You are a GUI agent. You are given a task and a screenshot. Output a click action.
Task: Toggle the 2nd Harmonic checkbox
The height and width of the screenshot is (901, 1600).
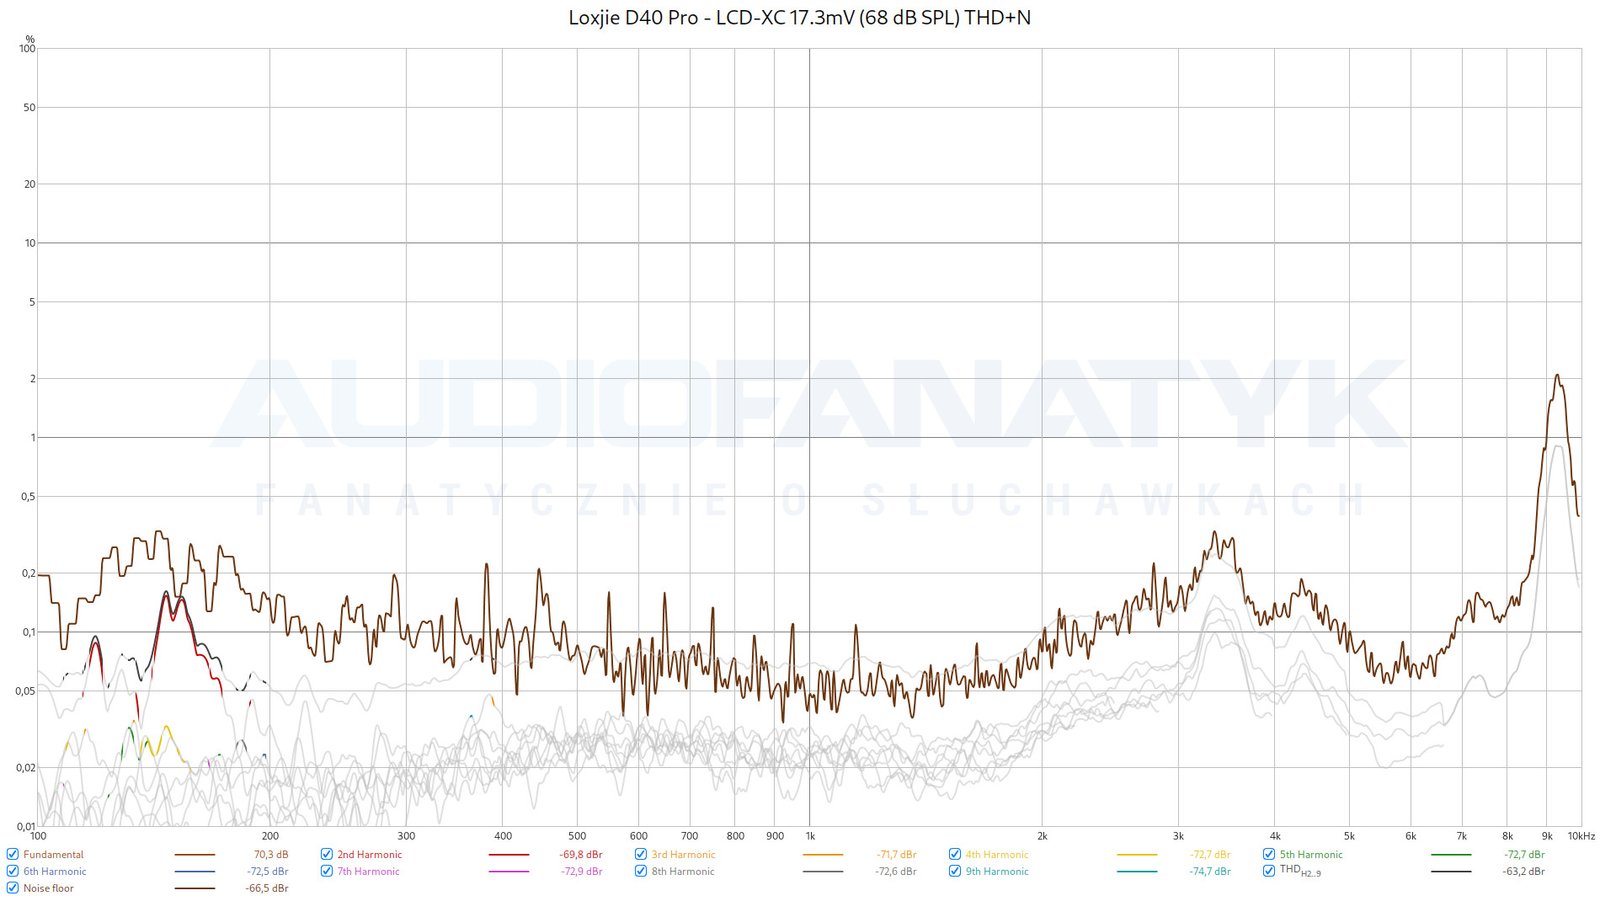(326, 854)
